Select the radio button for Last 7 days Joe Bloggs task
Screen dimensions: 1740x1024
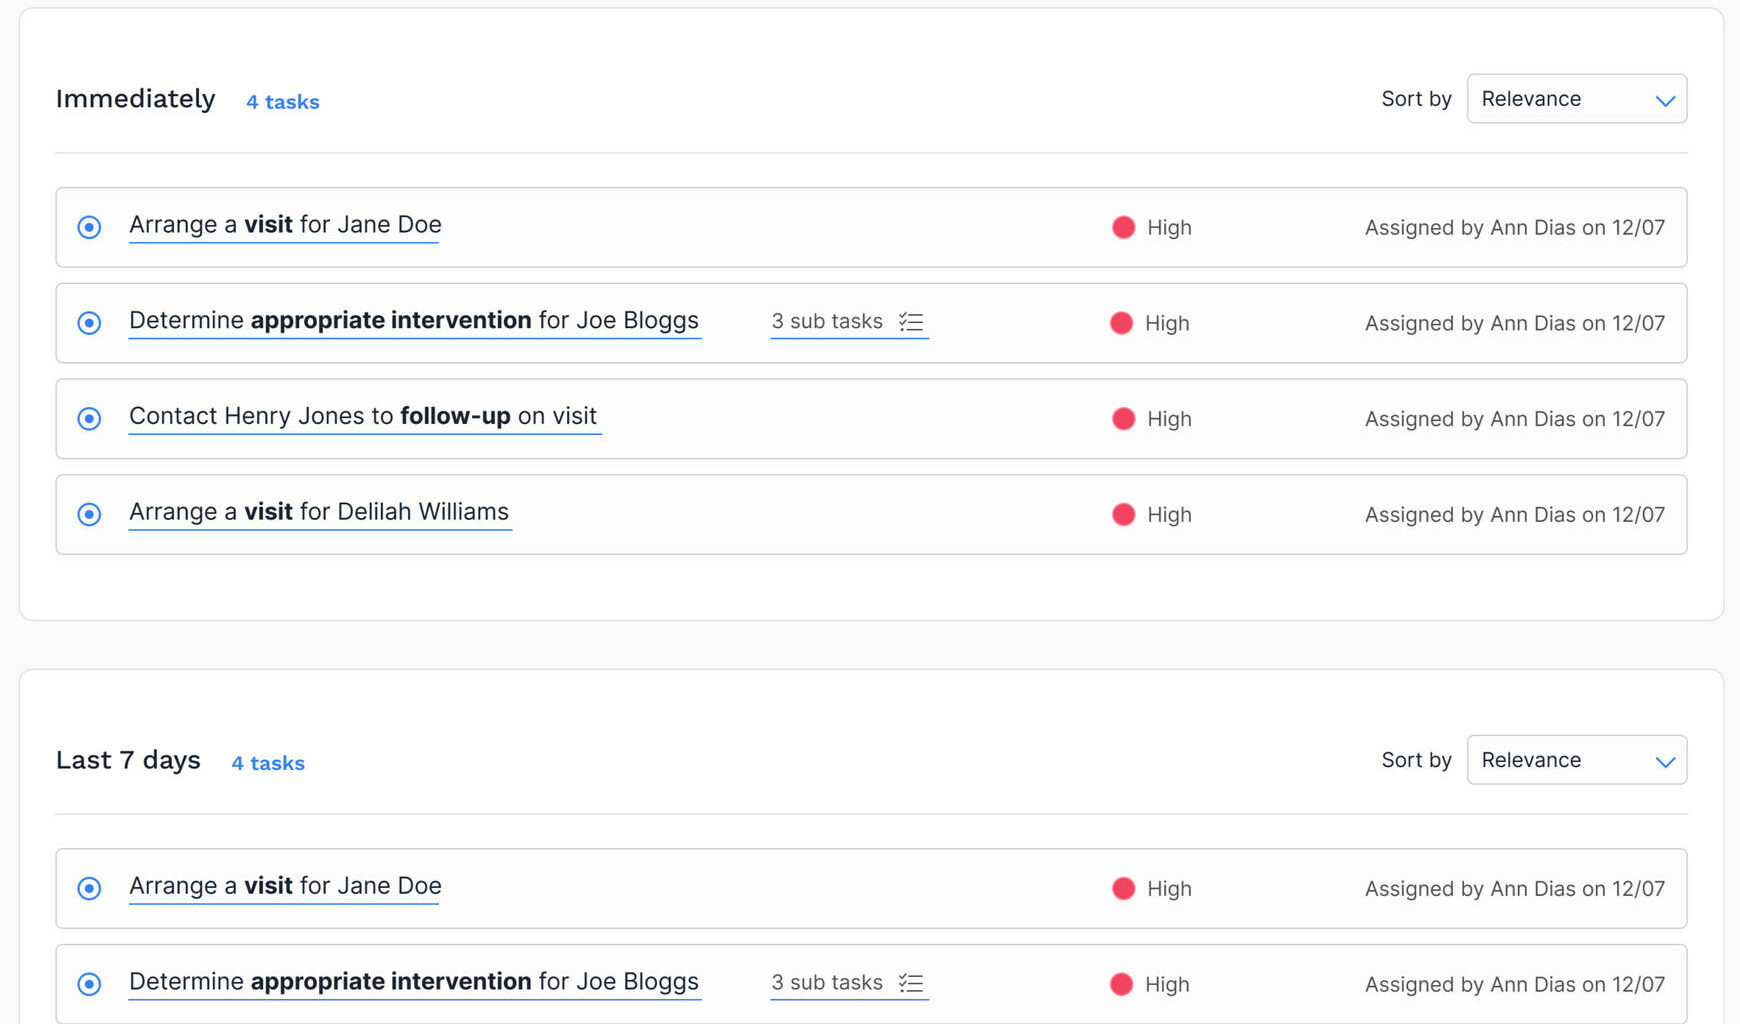coord(89,984)
